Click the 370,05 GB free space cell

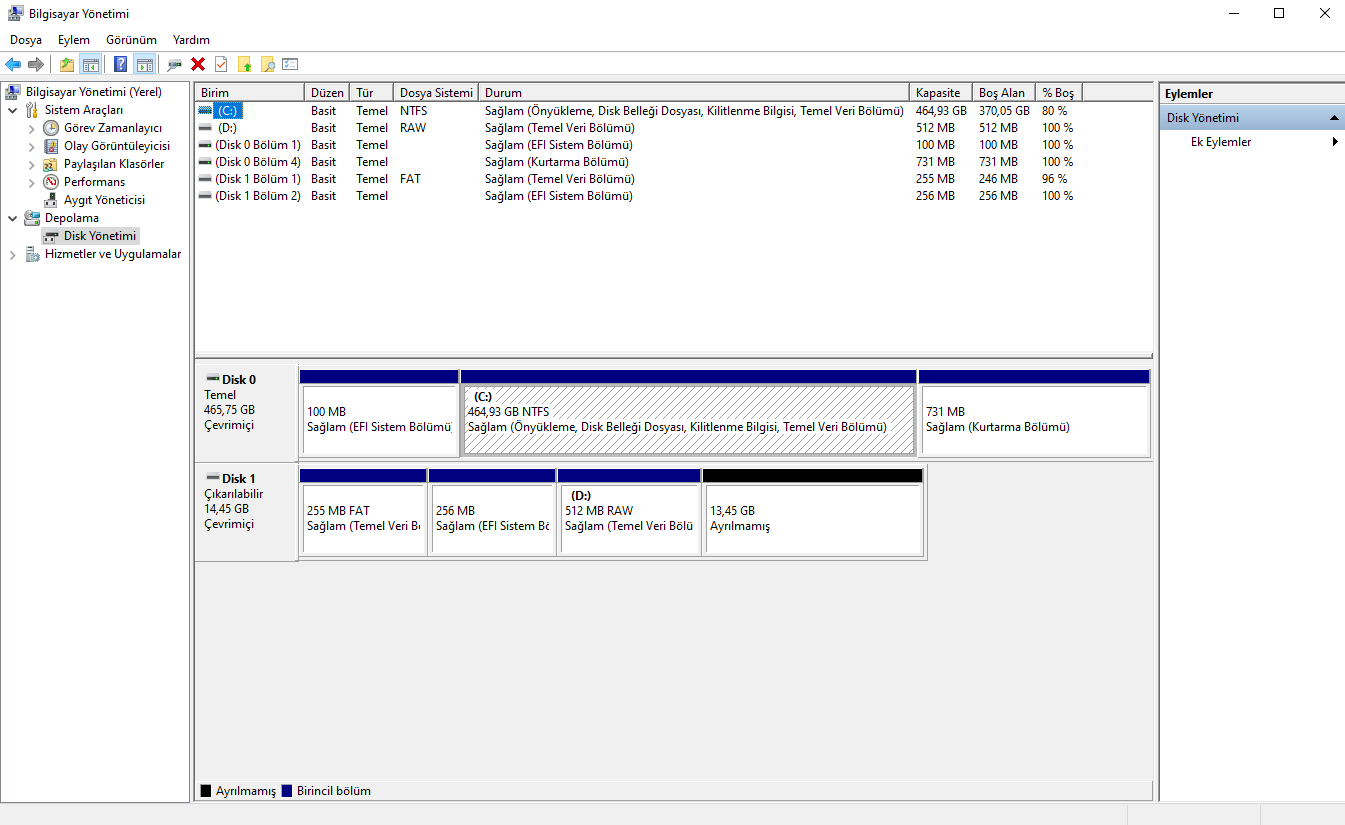click(x=1004, y=111)
